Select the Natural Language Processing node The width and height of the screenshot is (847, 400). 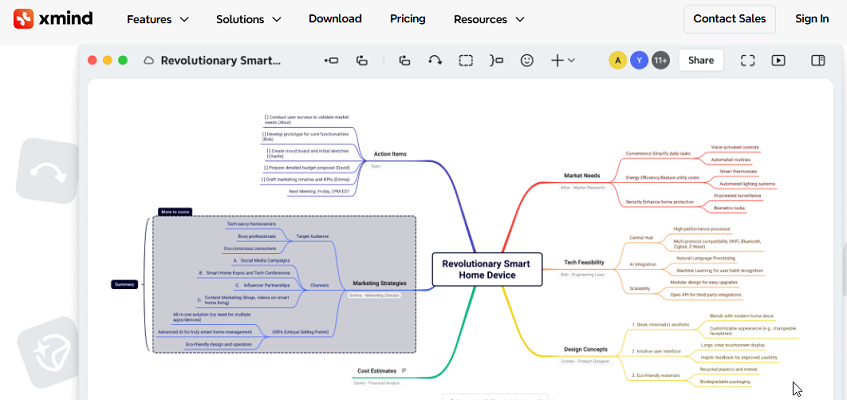click(705, 258)
